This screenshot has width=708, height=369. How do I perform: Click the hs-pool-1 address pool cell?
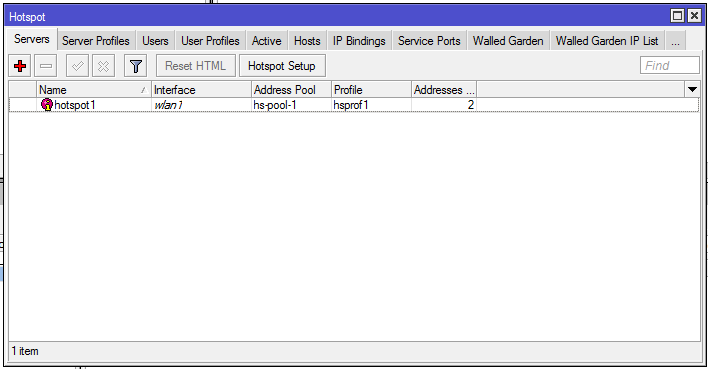coord(291,105)
